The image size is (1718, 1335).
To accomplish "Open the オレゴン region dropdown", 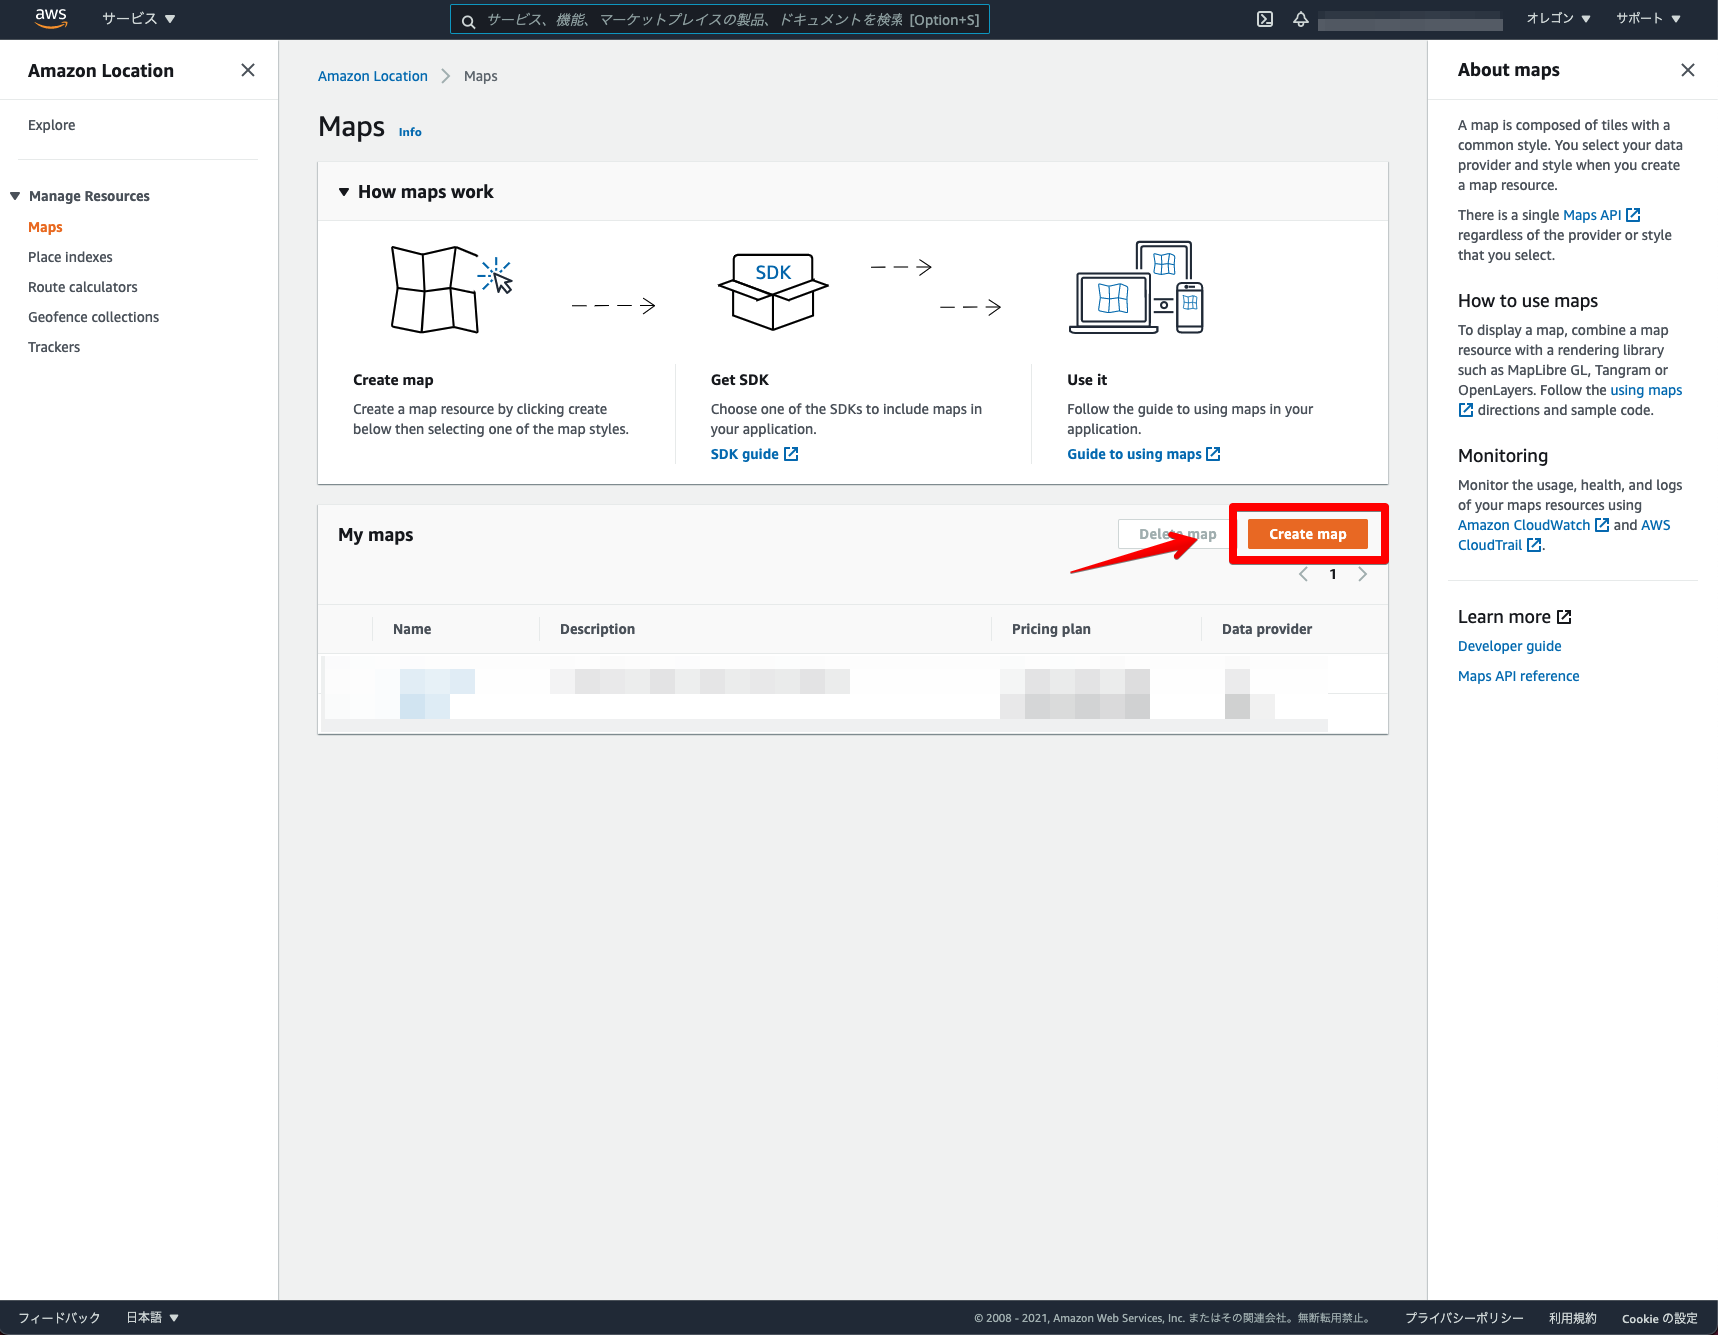I will pos(1557,18).
